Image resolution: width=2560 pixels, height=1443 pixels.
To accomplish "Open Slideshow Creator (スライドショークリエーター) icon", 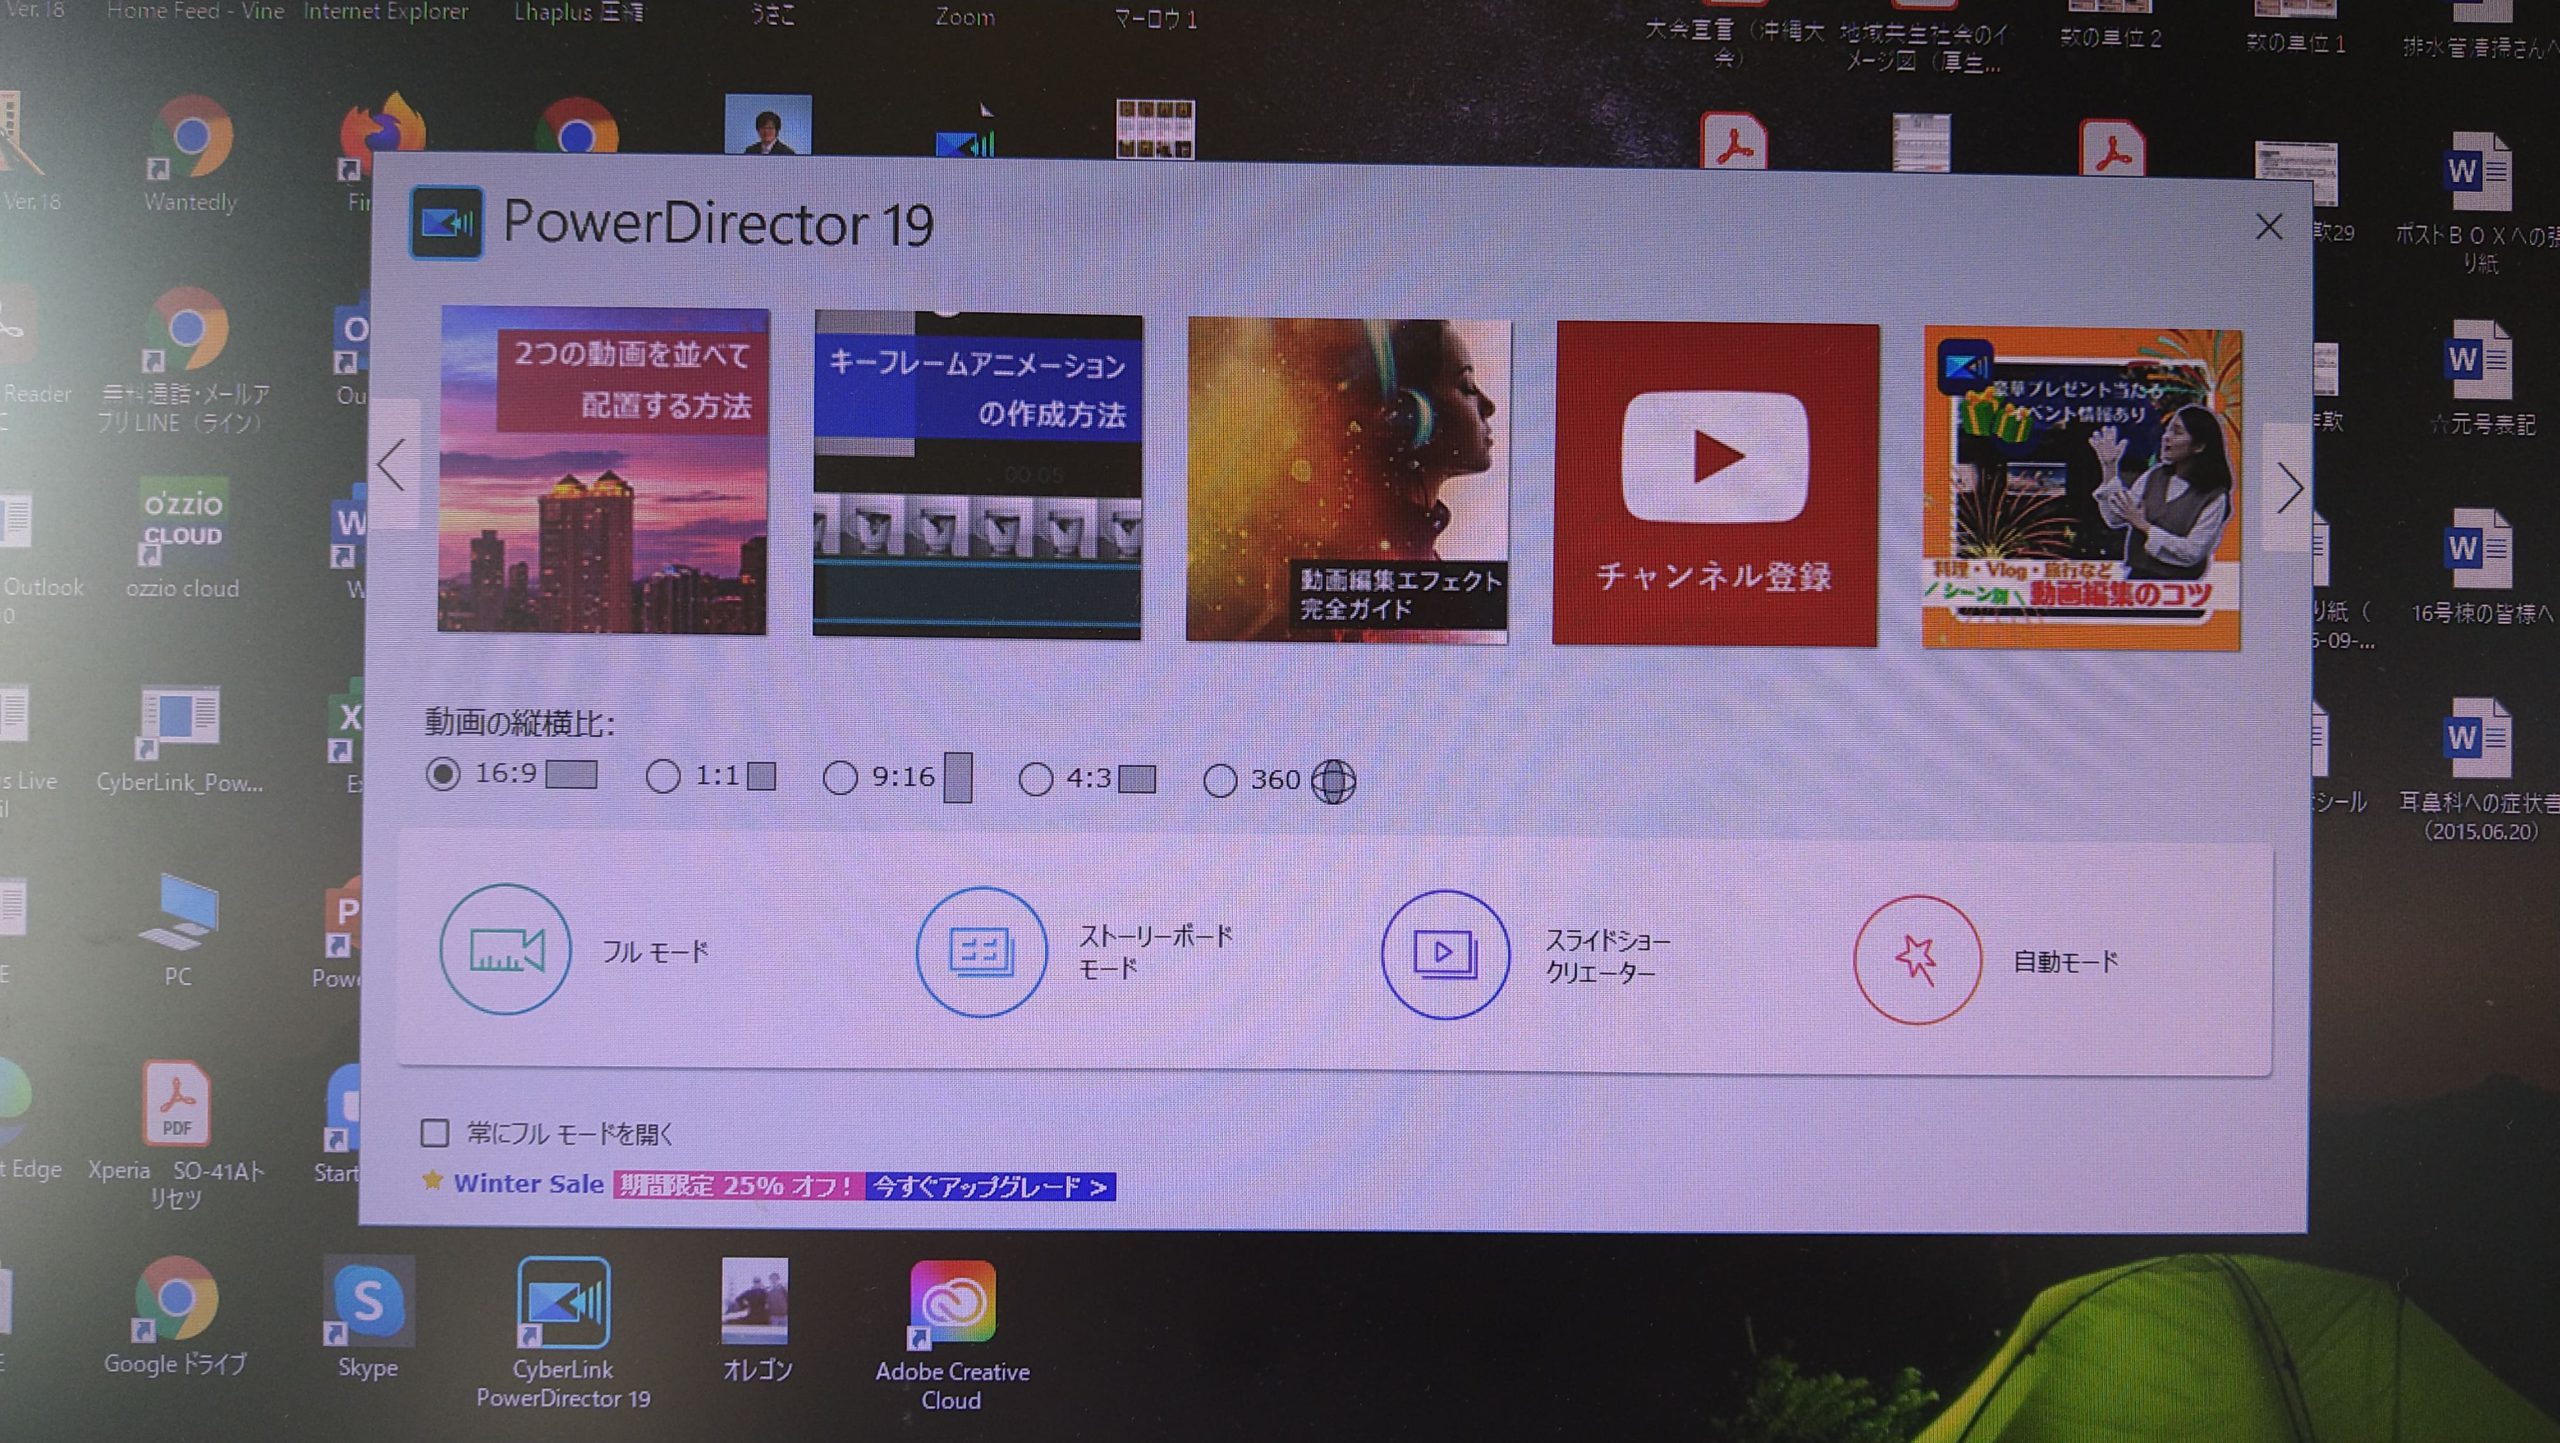I will pos(1445,954).
